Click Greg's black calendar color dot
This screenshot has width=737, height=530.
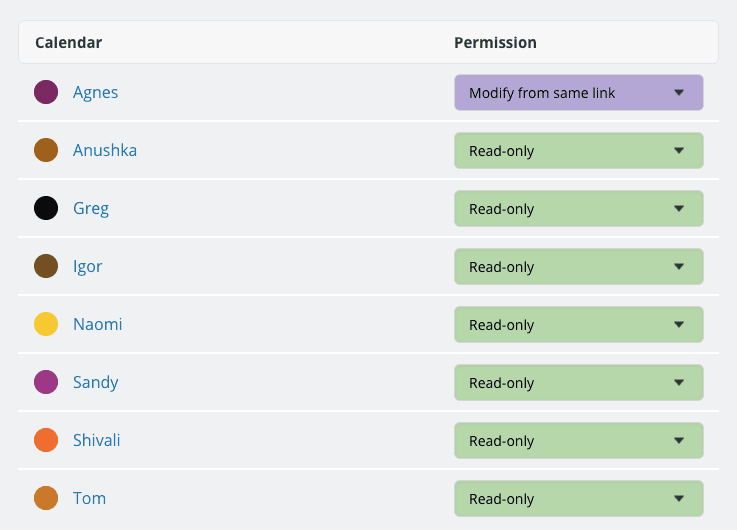tap(45, 209)
